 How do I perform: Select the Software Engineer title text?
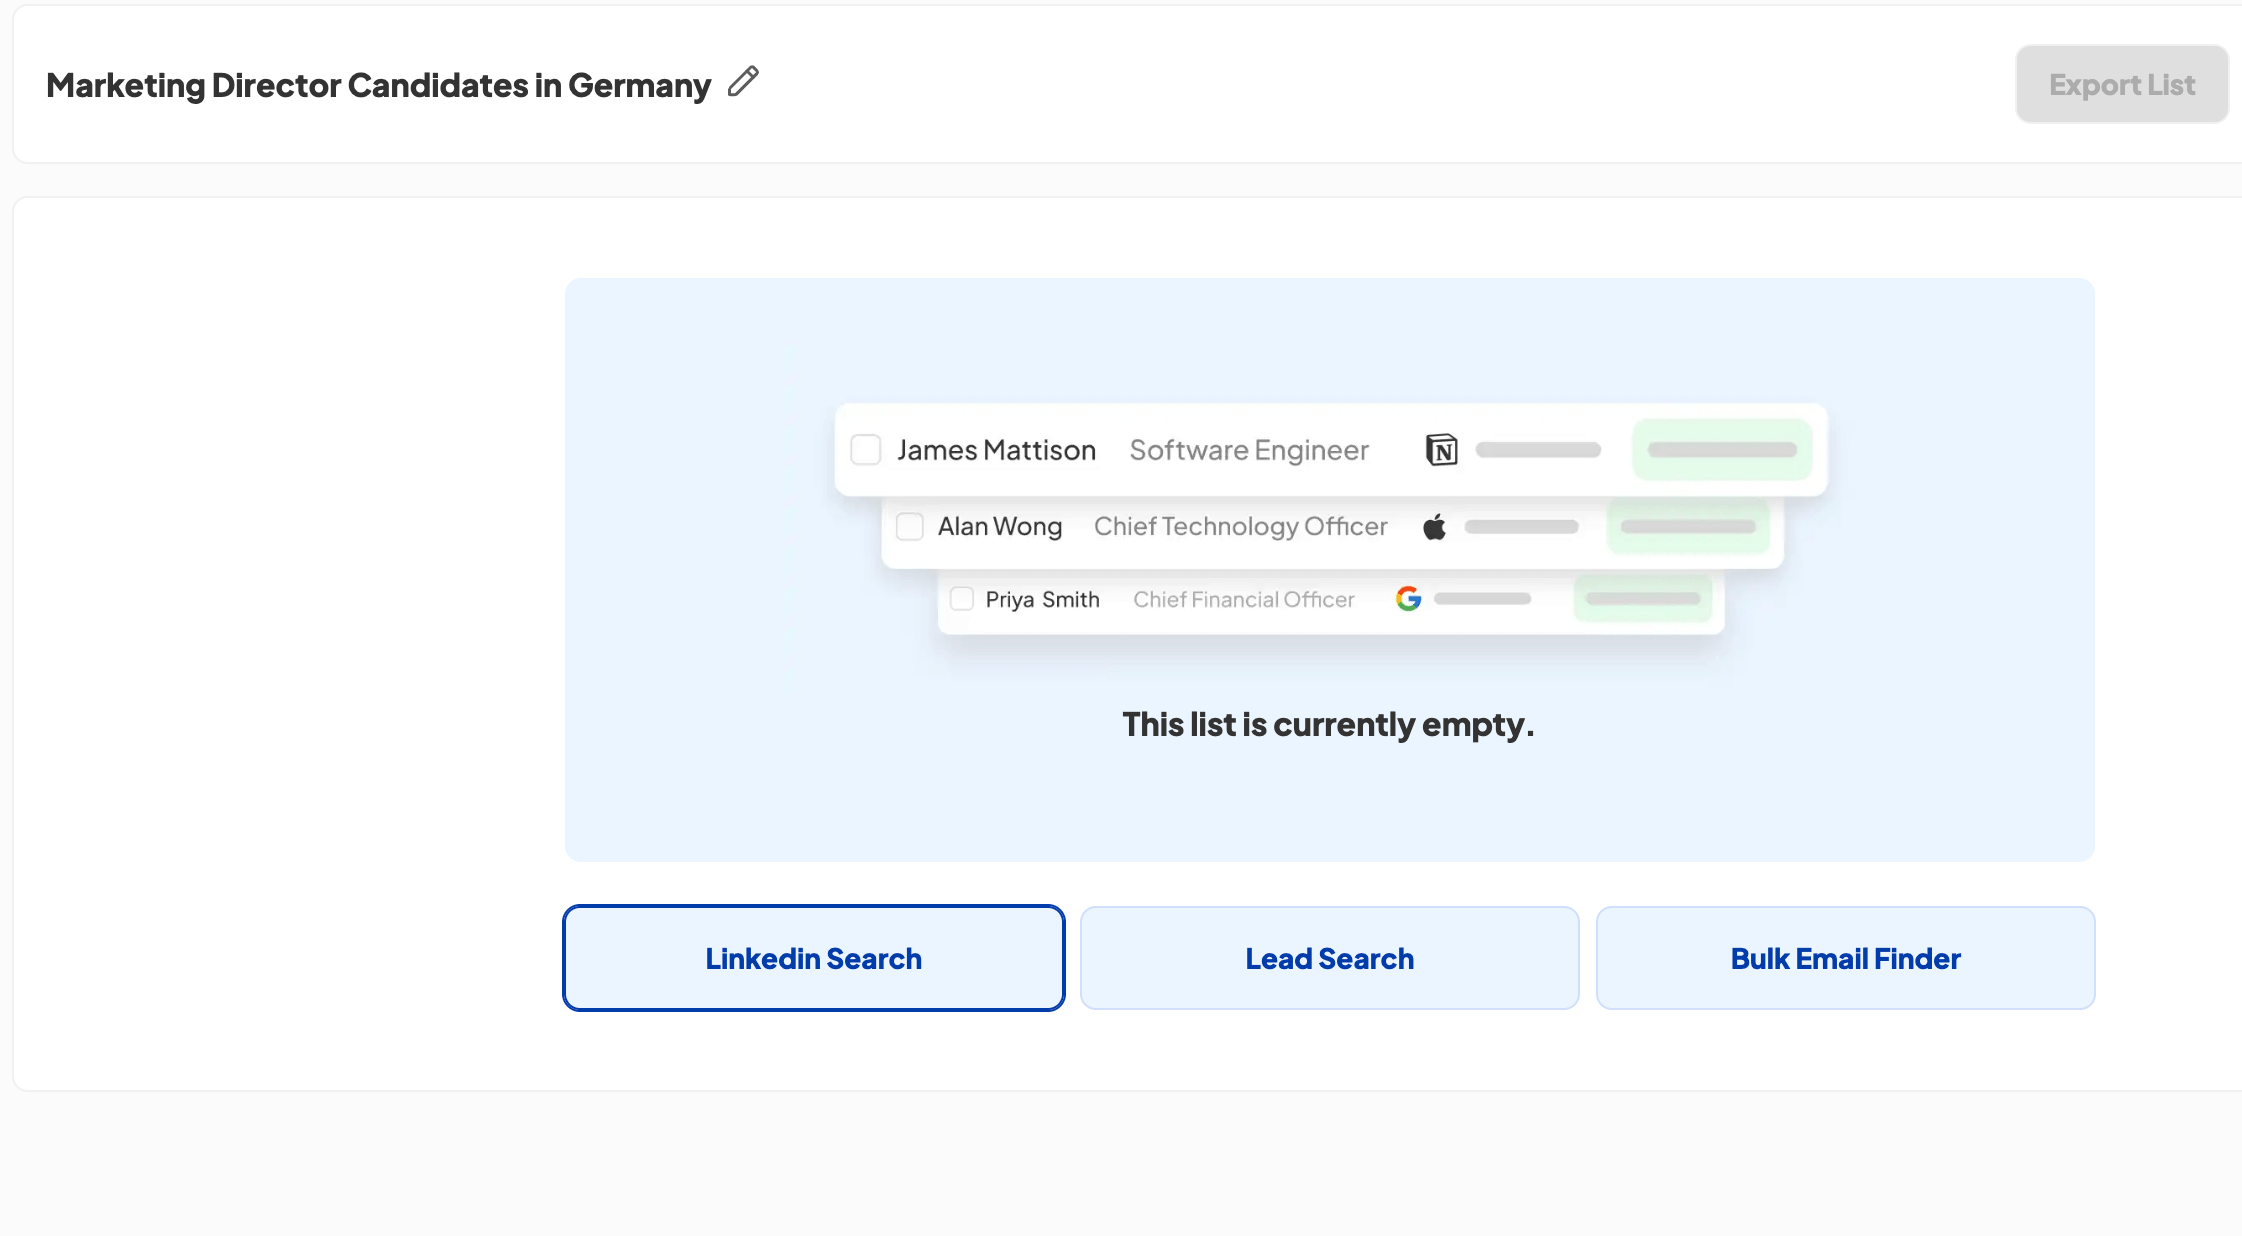[1248, 449]
